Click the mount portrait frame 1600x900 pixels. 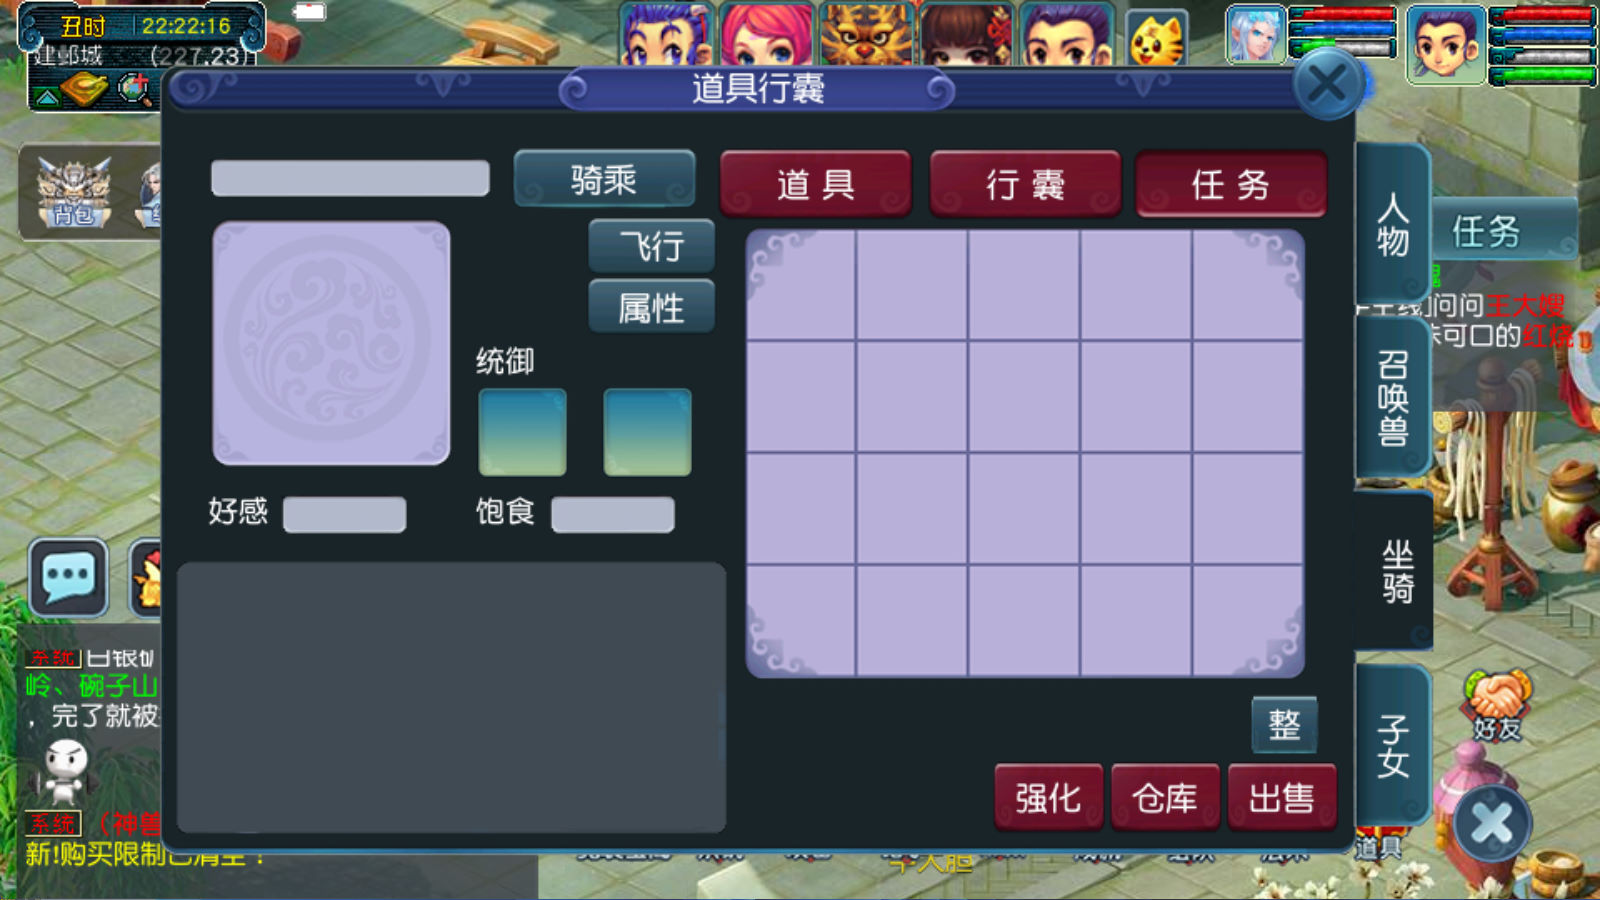click(331, 343)
